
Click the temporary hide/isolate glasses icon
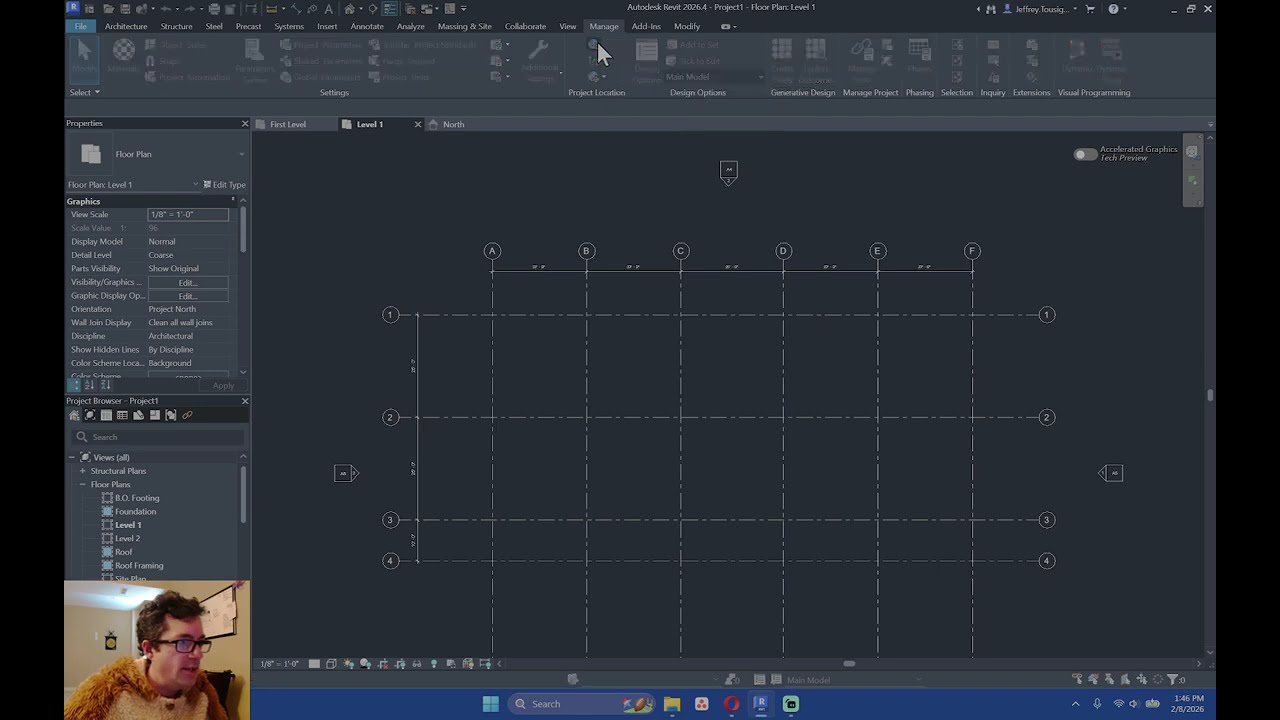coord(417,664)
